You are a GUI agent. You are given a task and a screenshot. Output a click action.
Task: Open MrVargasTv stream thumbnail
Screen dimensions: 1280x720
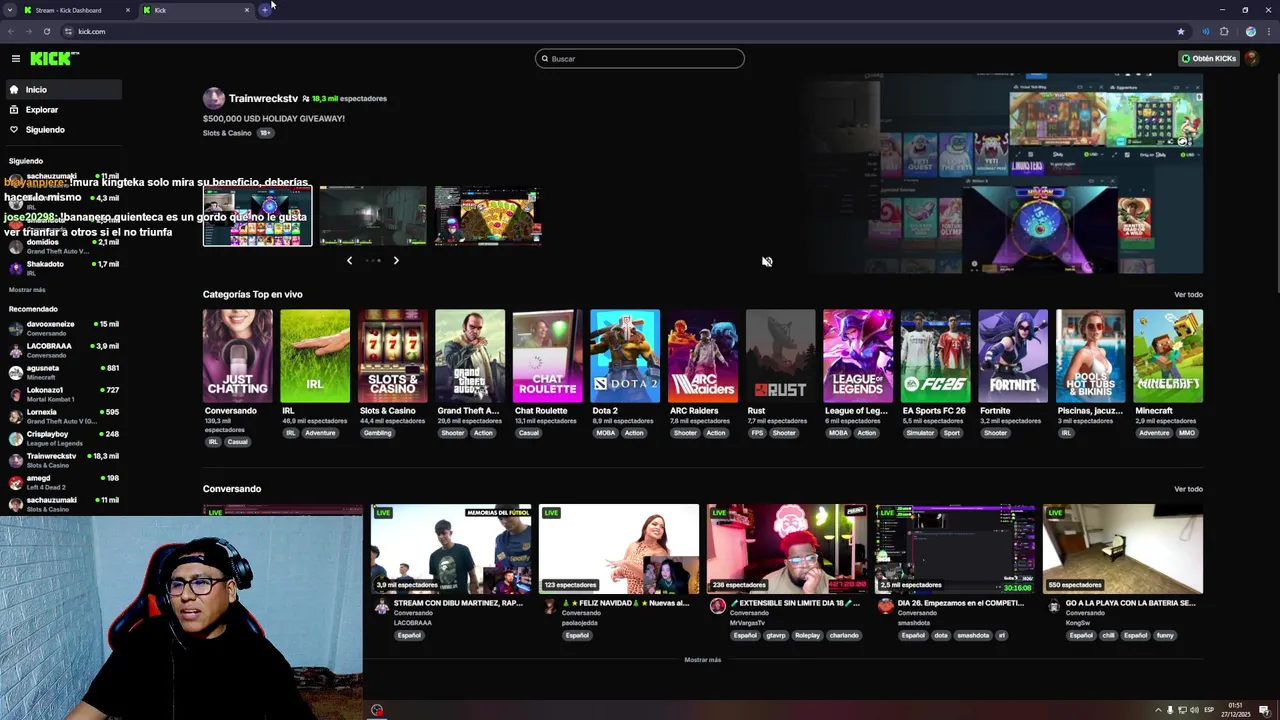[787, 549]
